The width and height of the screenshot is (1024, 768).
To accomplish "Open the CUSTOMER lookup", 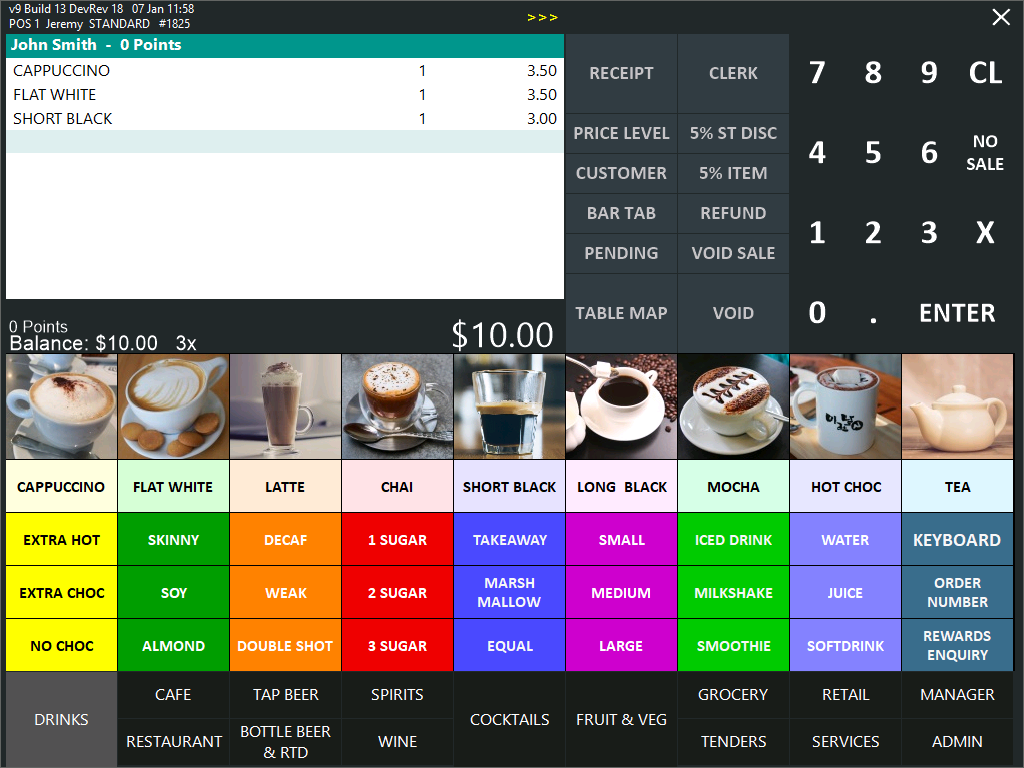I will click(621, 173).
